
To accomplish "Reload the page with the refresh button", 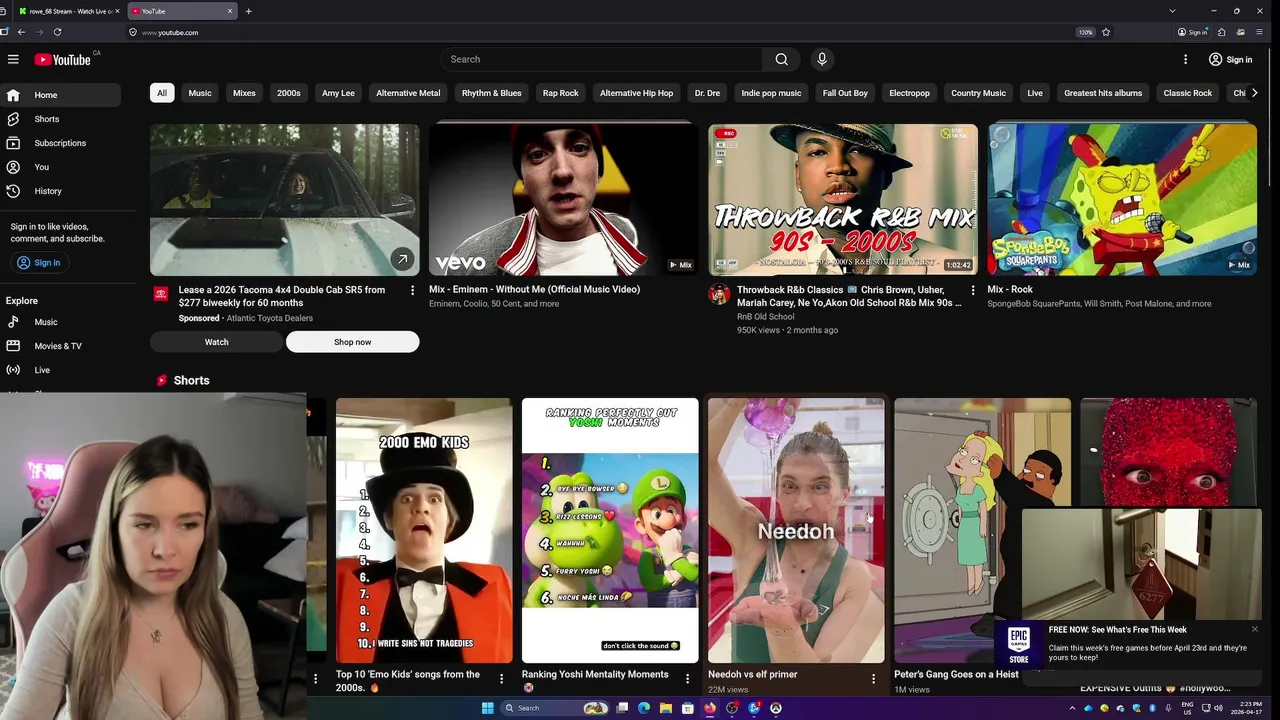I will [x=57, y=32].
